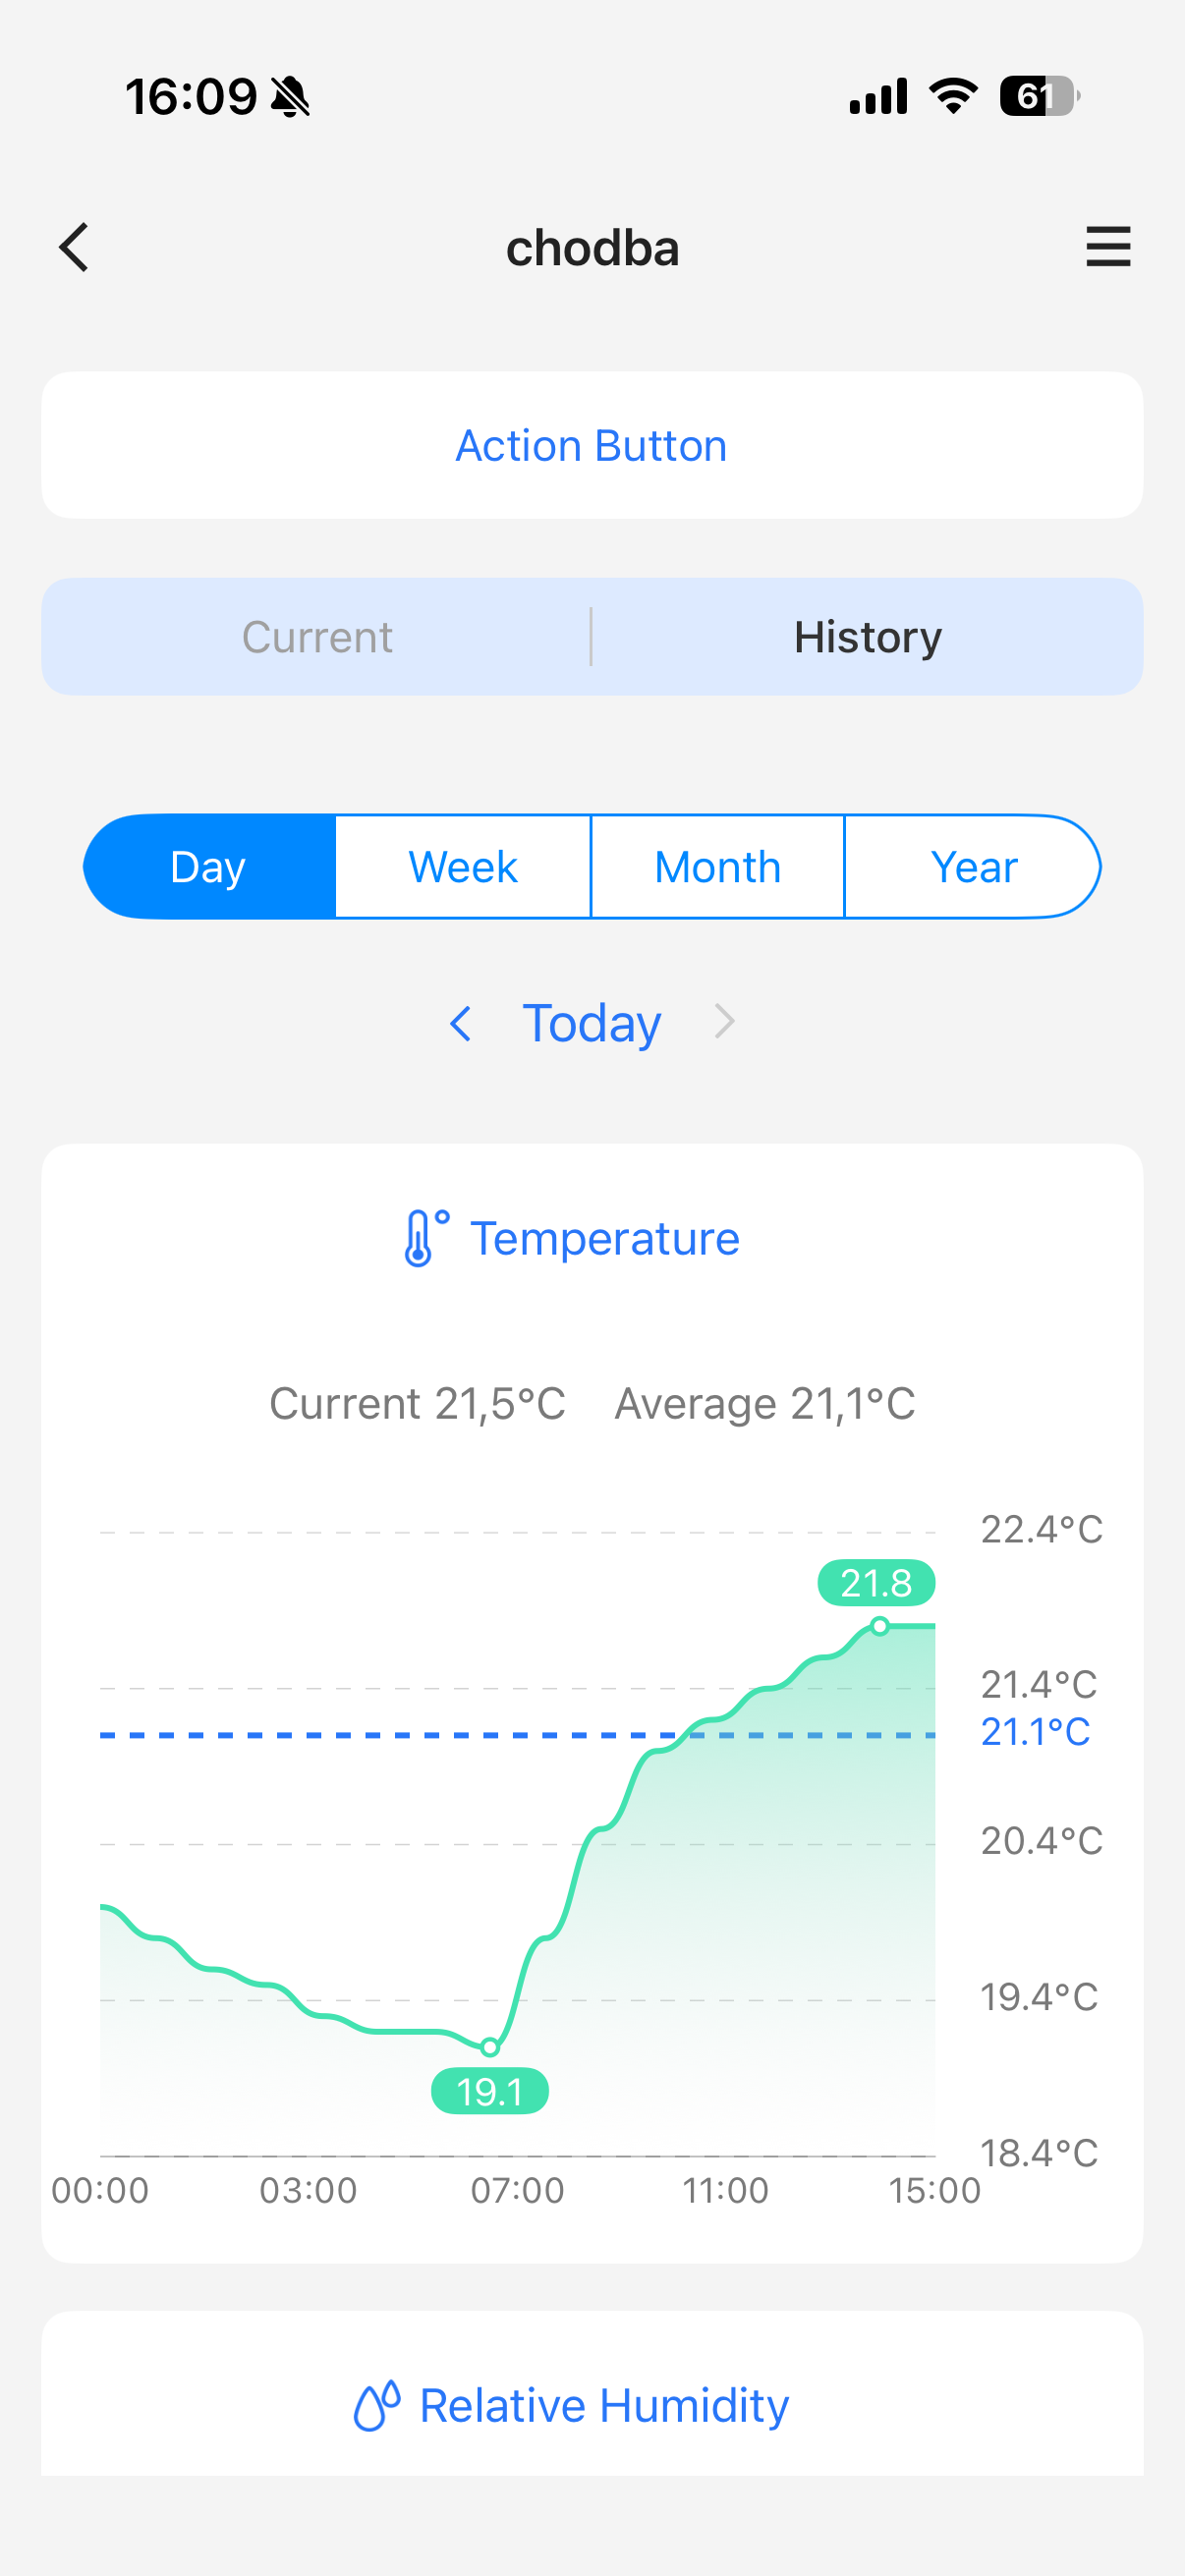Tap the 19.1 minimum point on chart
Viewport: 1185px width, 2576px height.
tap(490, 2047)
